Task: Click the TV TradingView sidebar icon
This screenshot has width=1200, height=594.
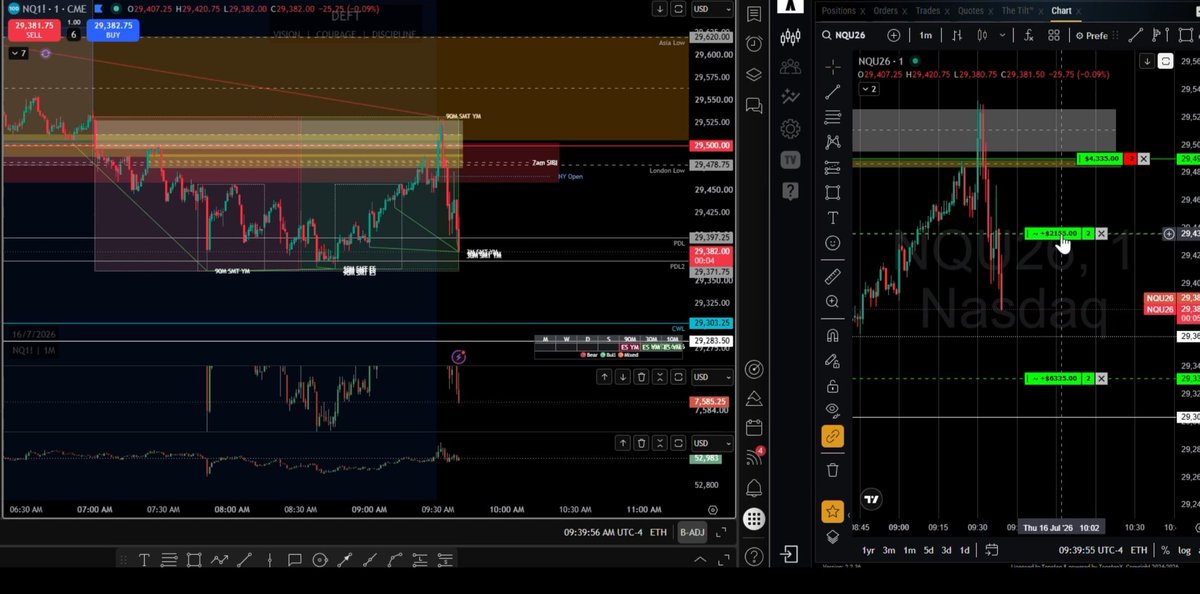Action: pyautogui.click(x=790, y=159)
